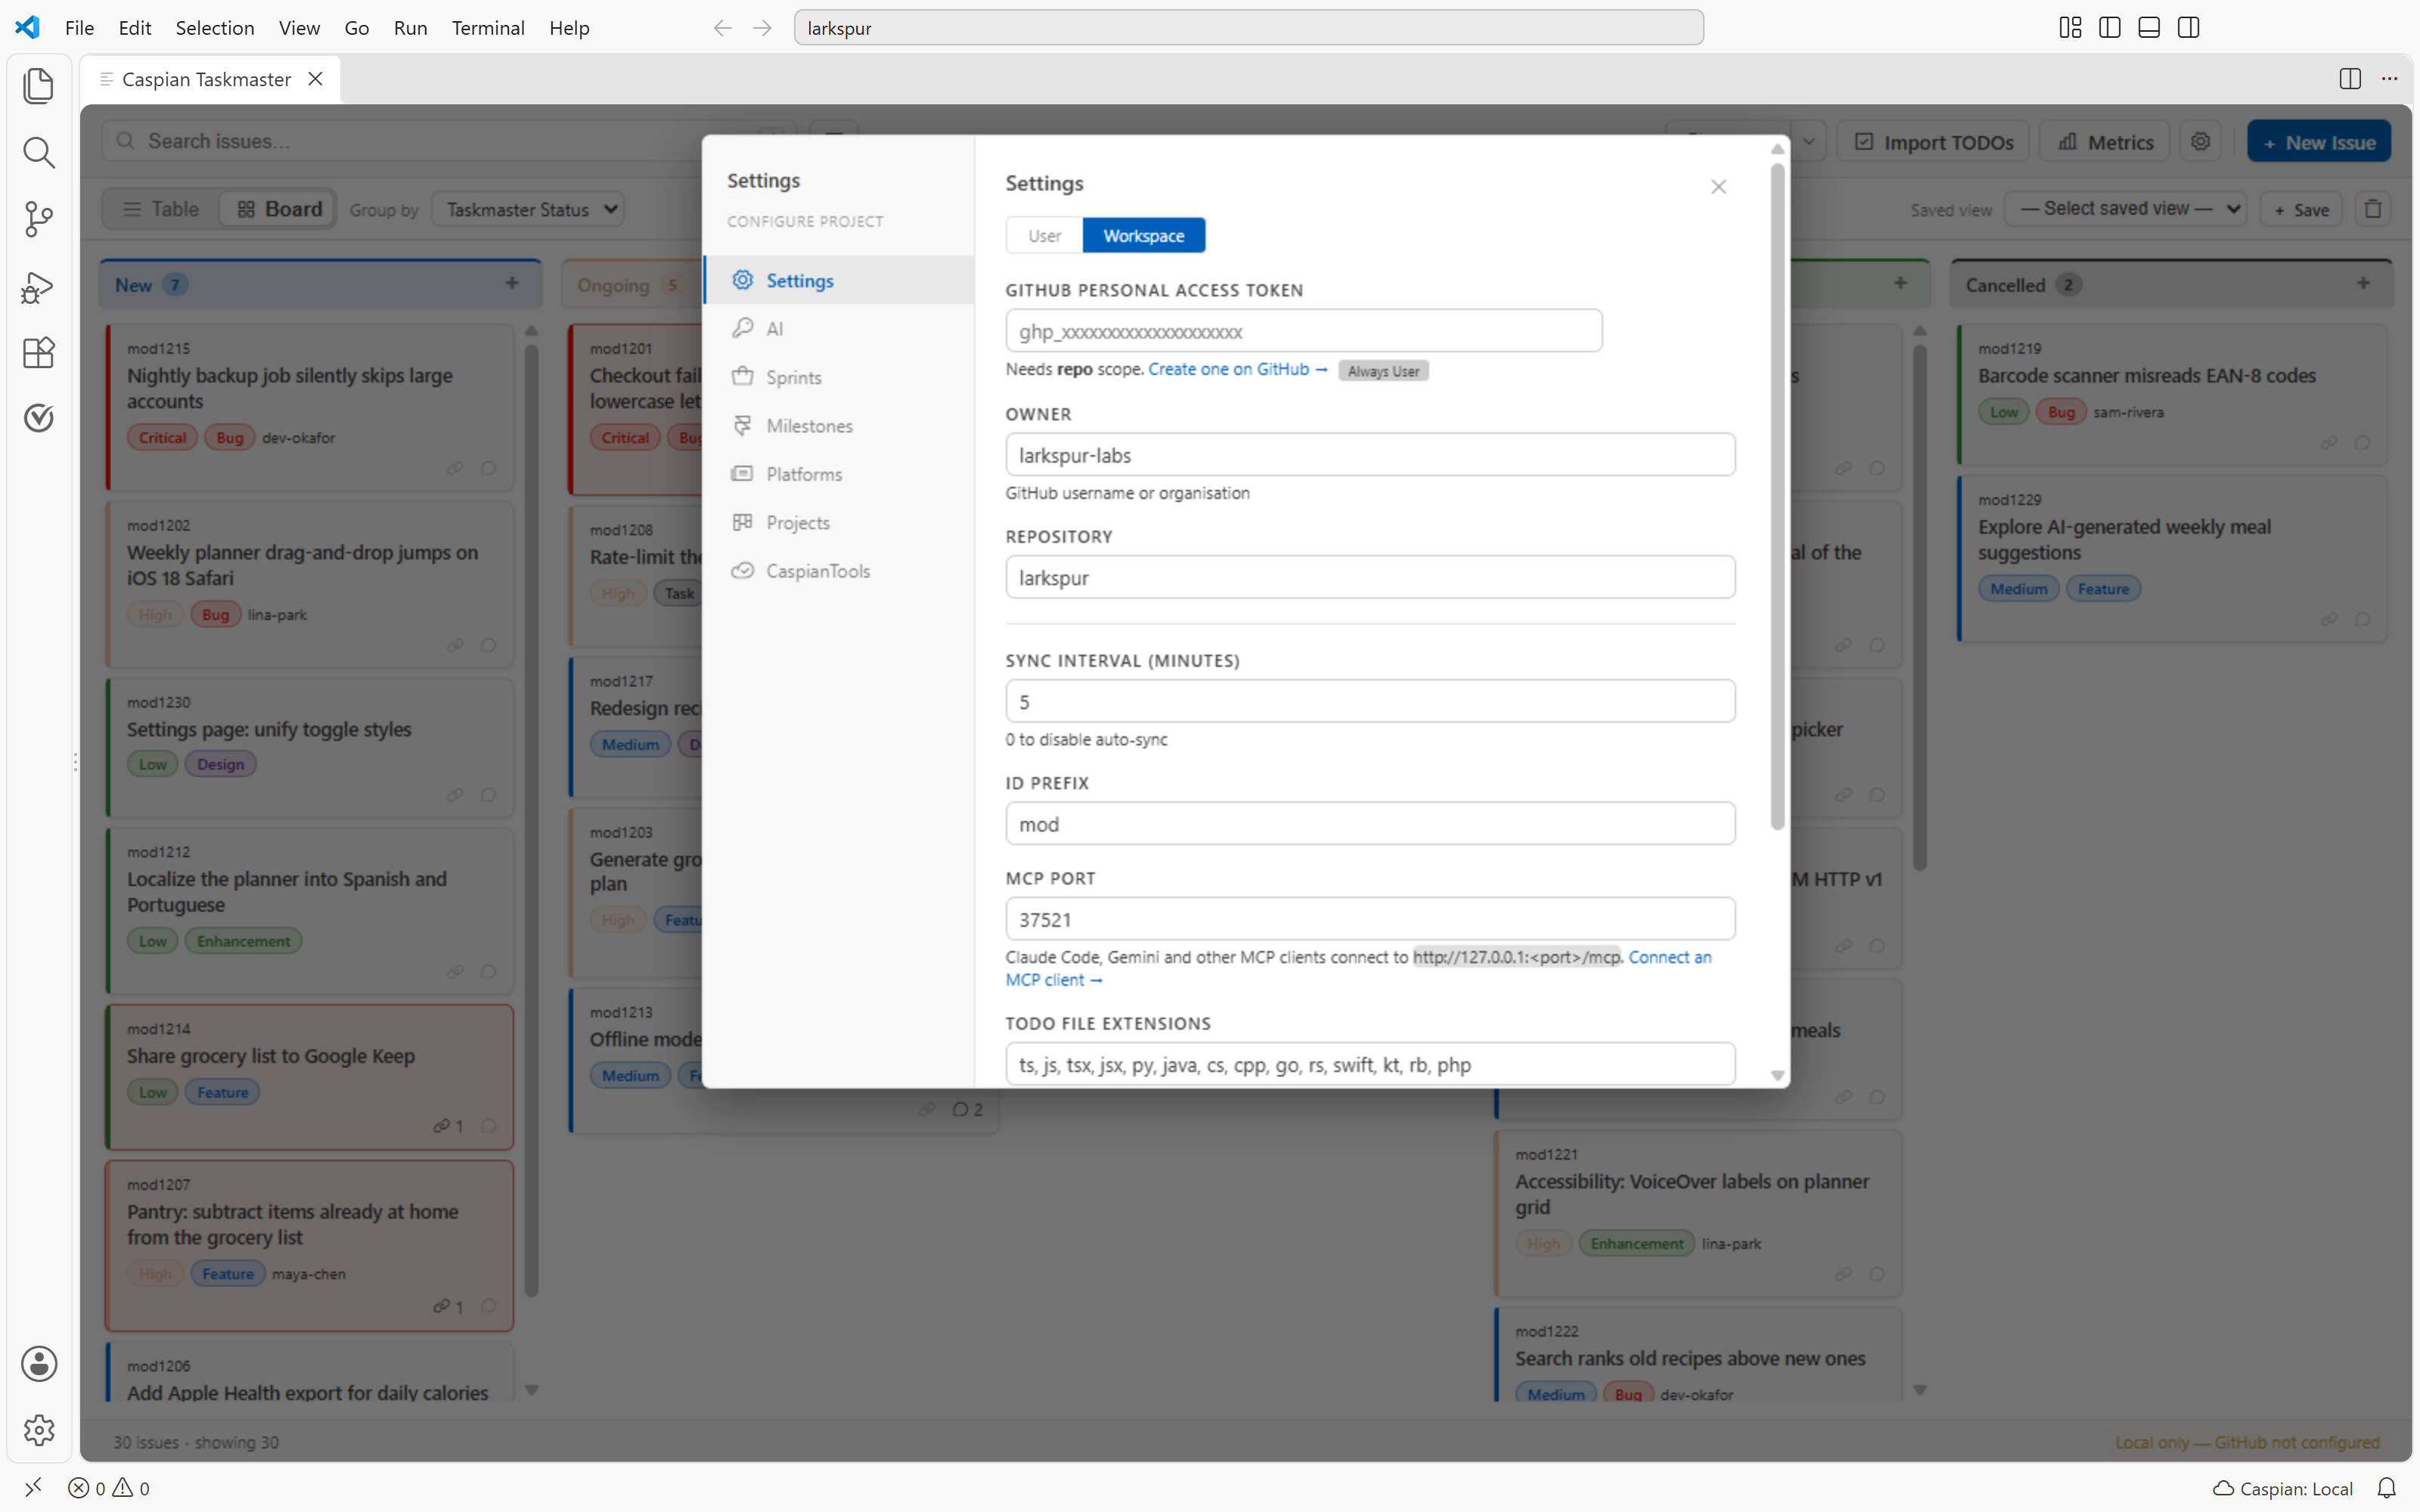Click errors and warnings count in status bar
The width and height of the screenshot is (2420, 1512).
tap(109, 1488)
